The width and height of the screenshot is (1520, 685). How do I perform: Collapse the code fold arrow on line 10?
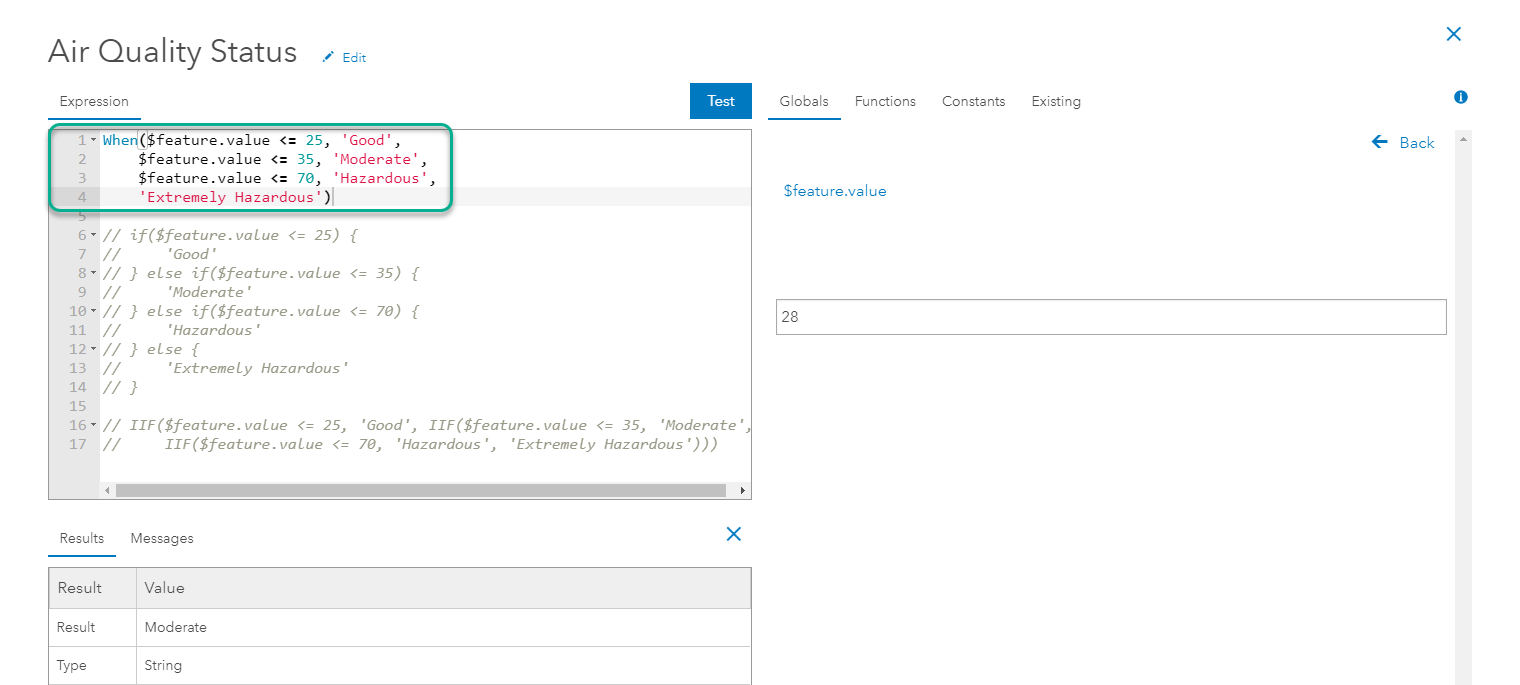[x=93, y=311]
